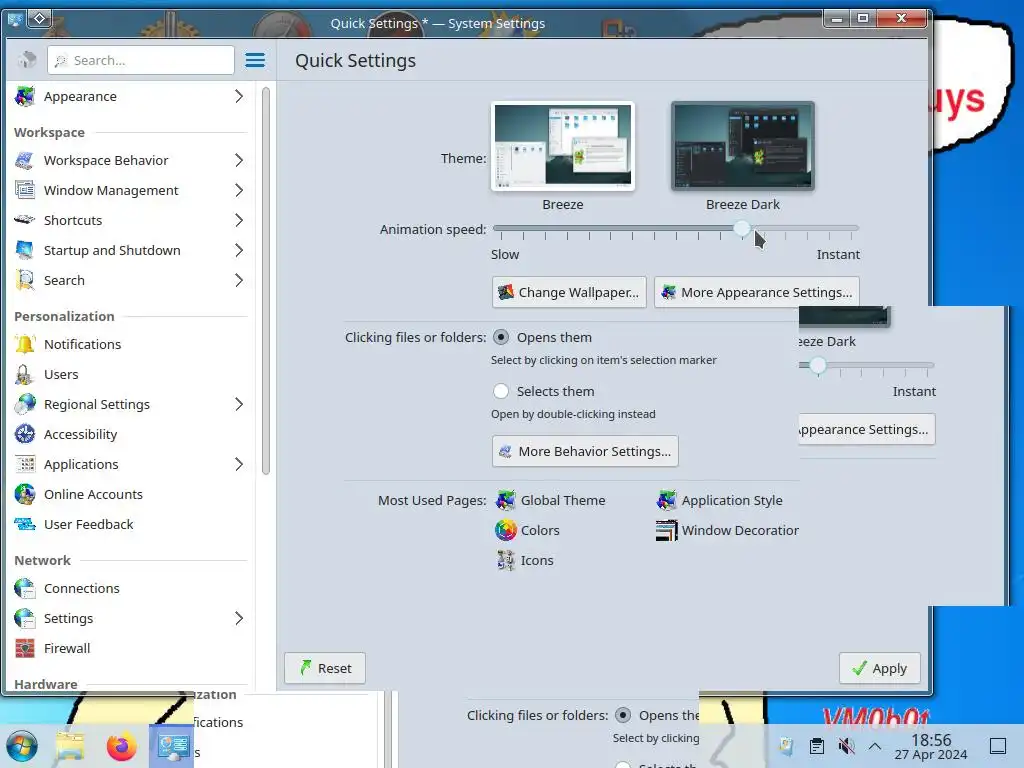The width and height of the screenshot is (1024, 768).
Task: Click the Shortcuts keyboard icon
Action: (x=25, y=220)
